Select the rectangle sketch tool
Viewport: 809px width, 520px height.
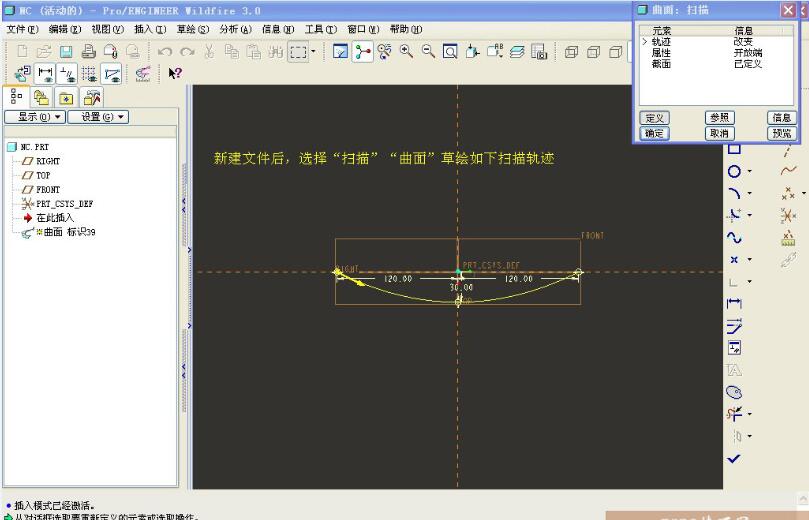point(734,150)
